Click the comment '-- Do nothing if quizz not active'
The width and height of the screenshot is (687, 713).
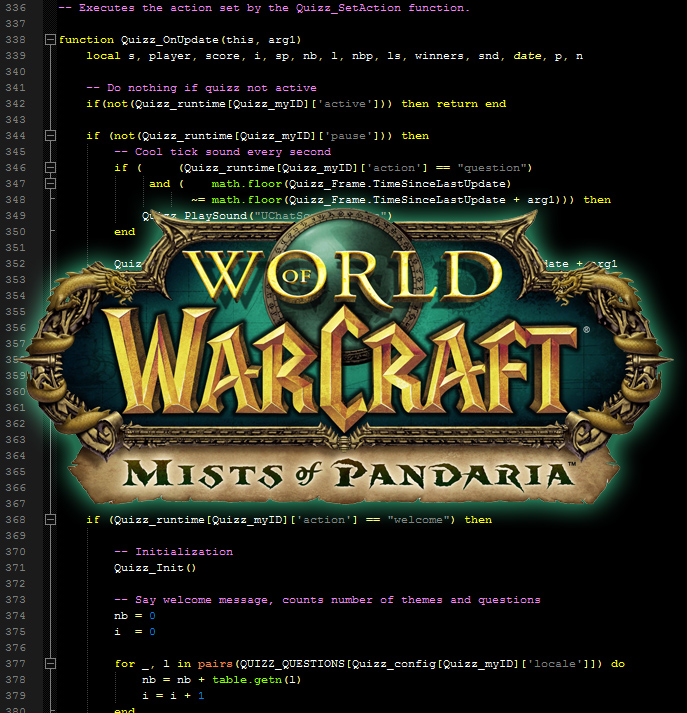[x=201, y=88]
